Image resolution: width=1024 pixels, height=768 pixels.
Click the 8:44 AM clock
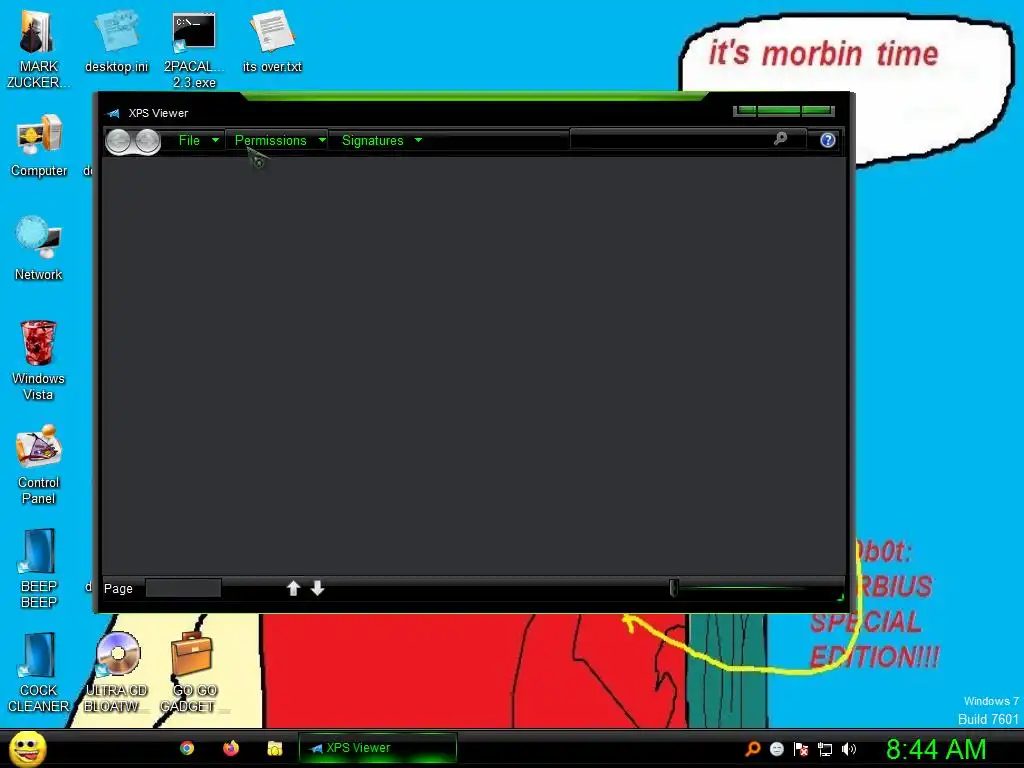point(936,750)
